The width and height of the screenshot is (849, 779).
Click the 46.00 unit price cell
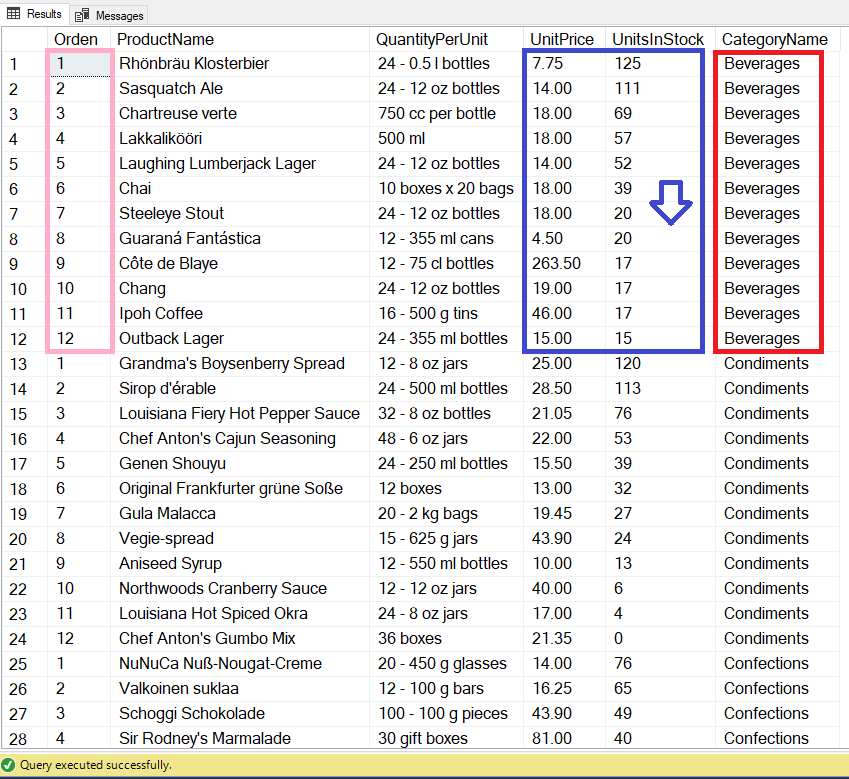tap(565, 313)
